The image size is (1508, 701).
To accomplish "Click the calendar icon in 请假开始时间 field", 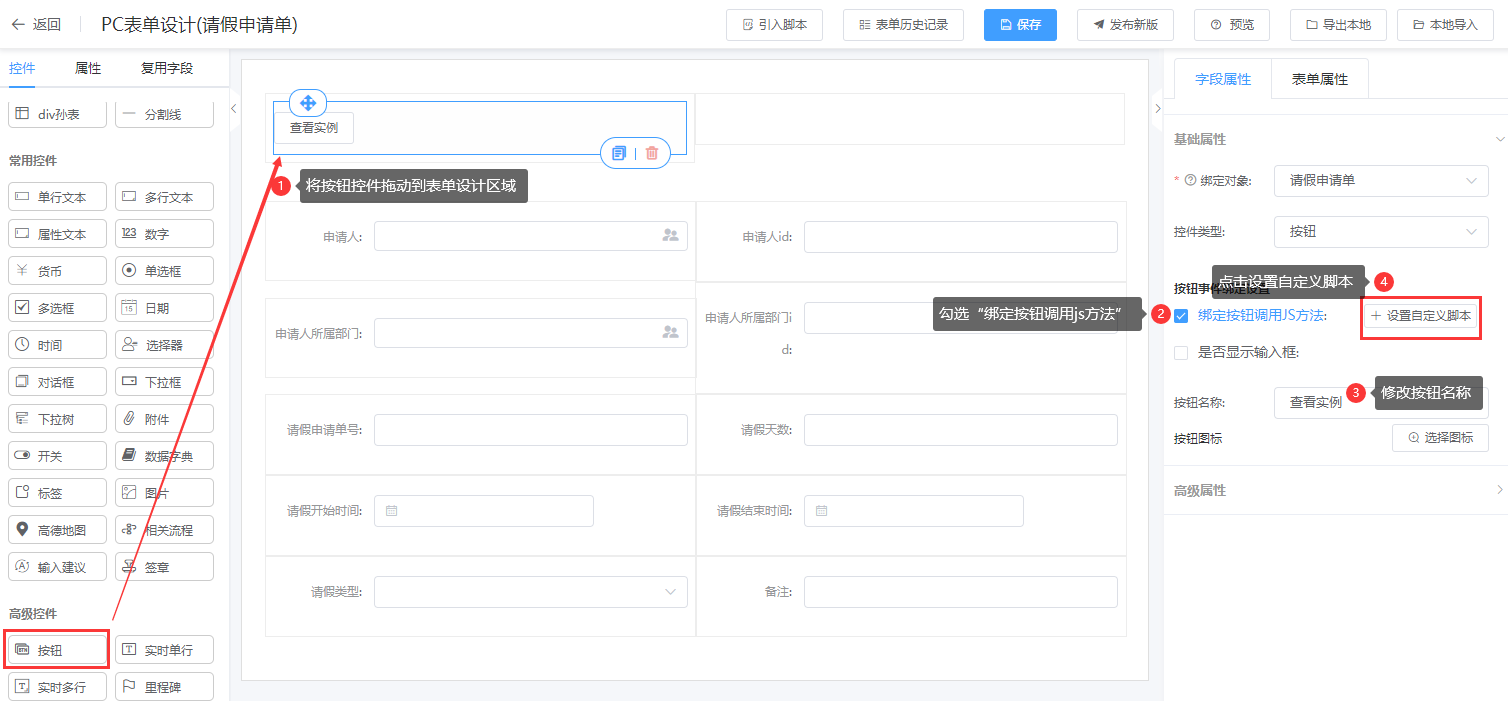I will (x=392, y=511).
